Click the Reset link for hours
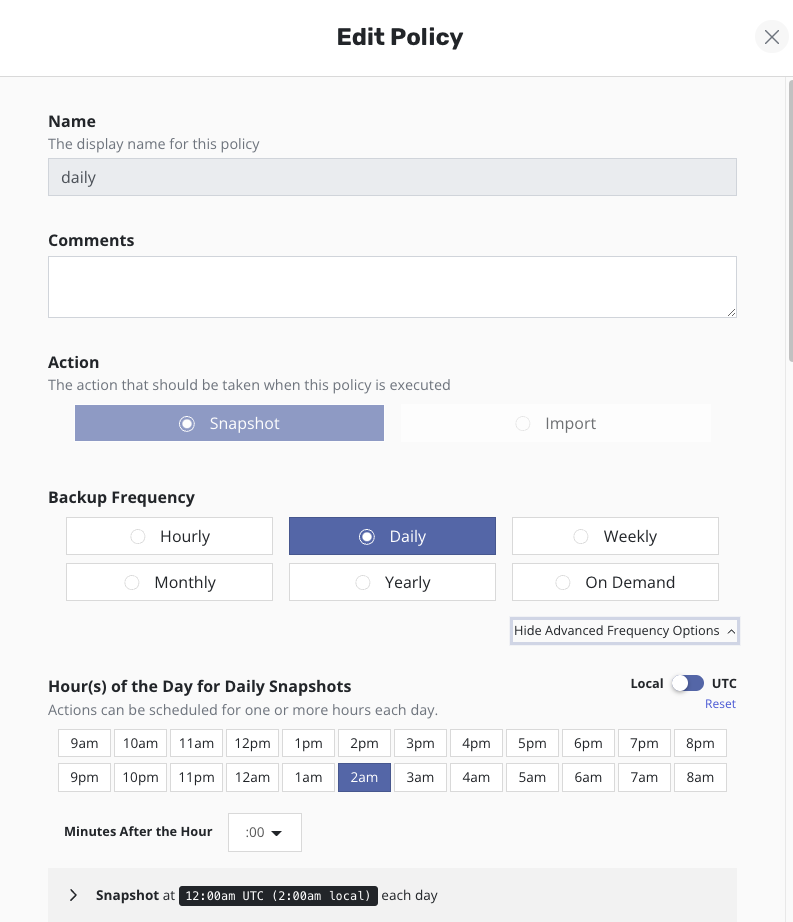 [x=720, y=704]
